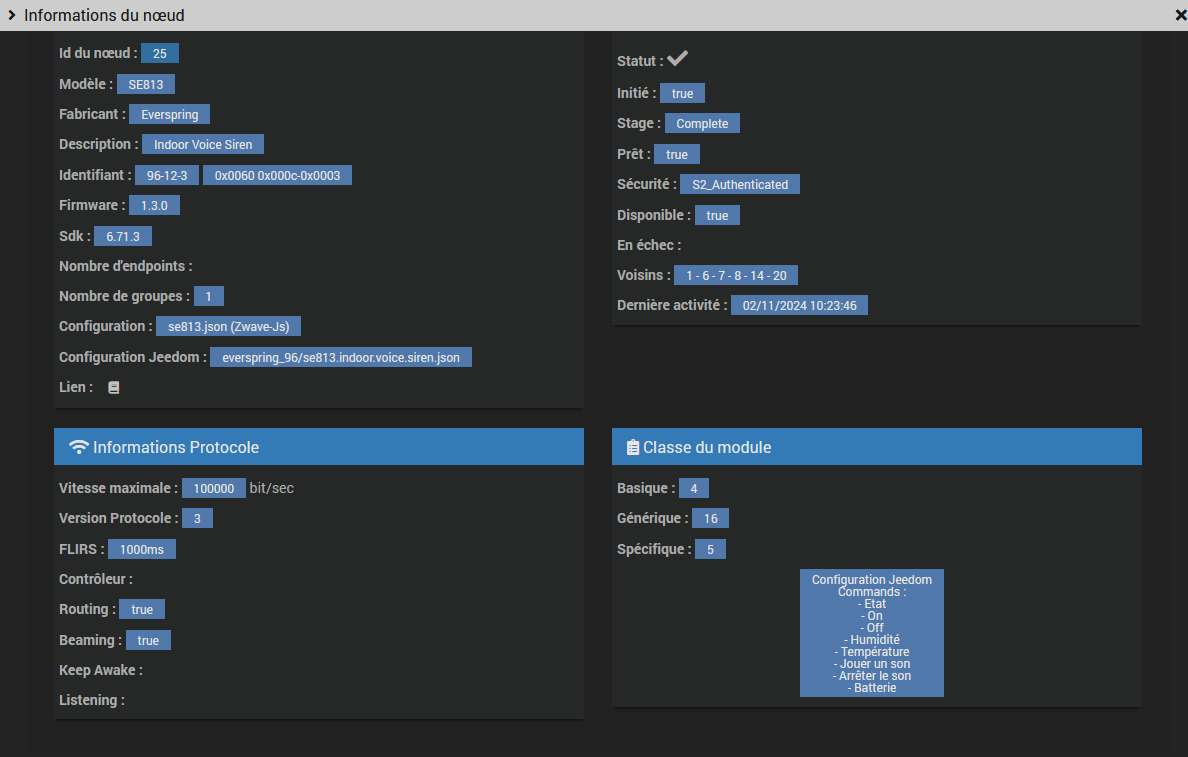
Task: Select the Version Protocole value 3
Action: (198, 518)
